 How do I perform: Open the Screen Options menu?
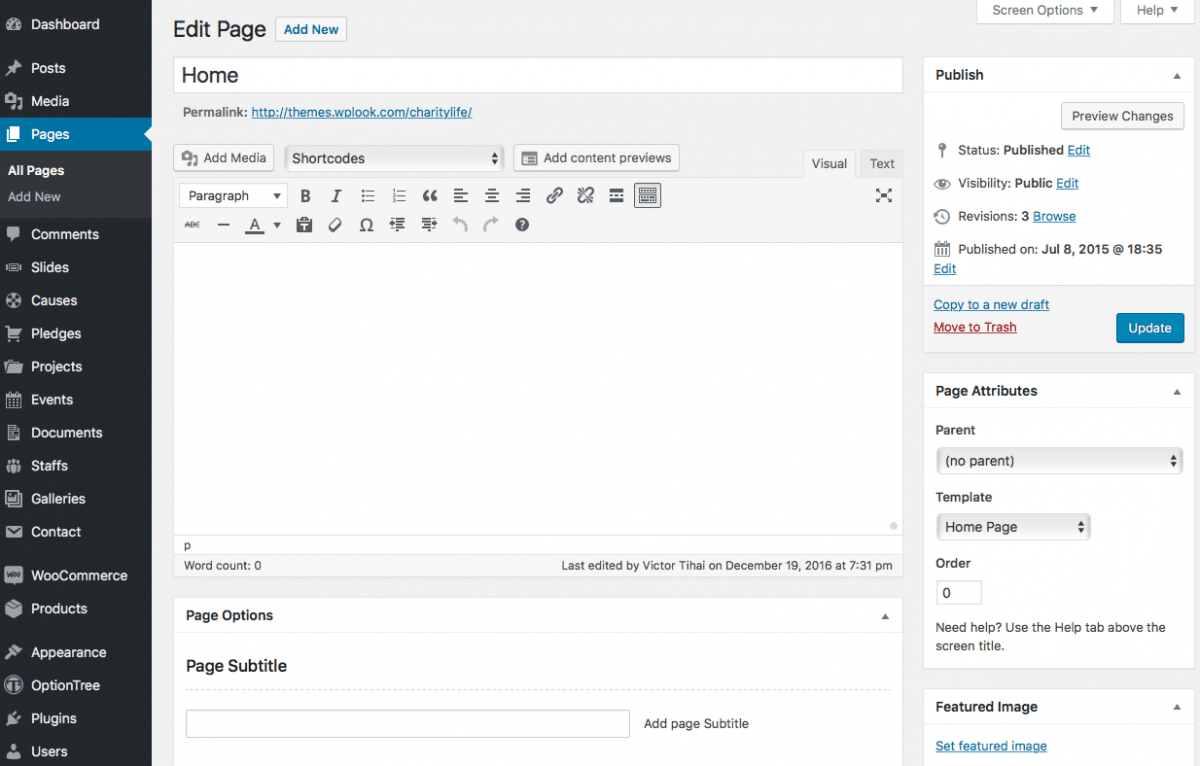[x=1044, y=10]
